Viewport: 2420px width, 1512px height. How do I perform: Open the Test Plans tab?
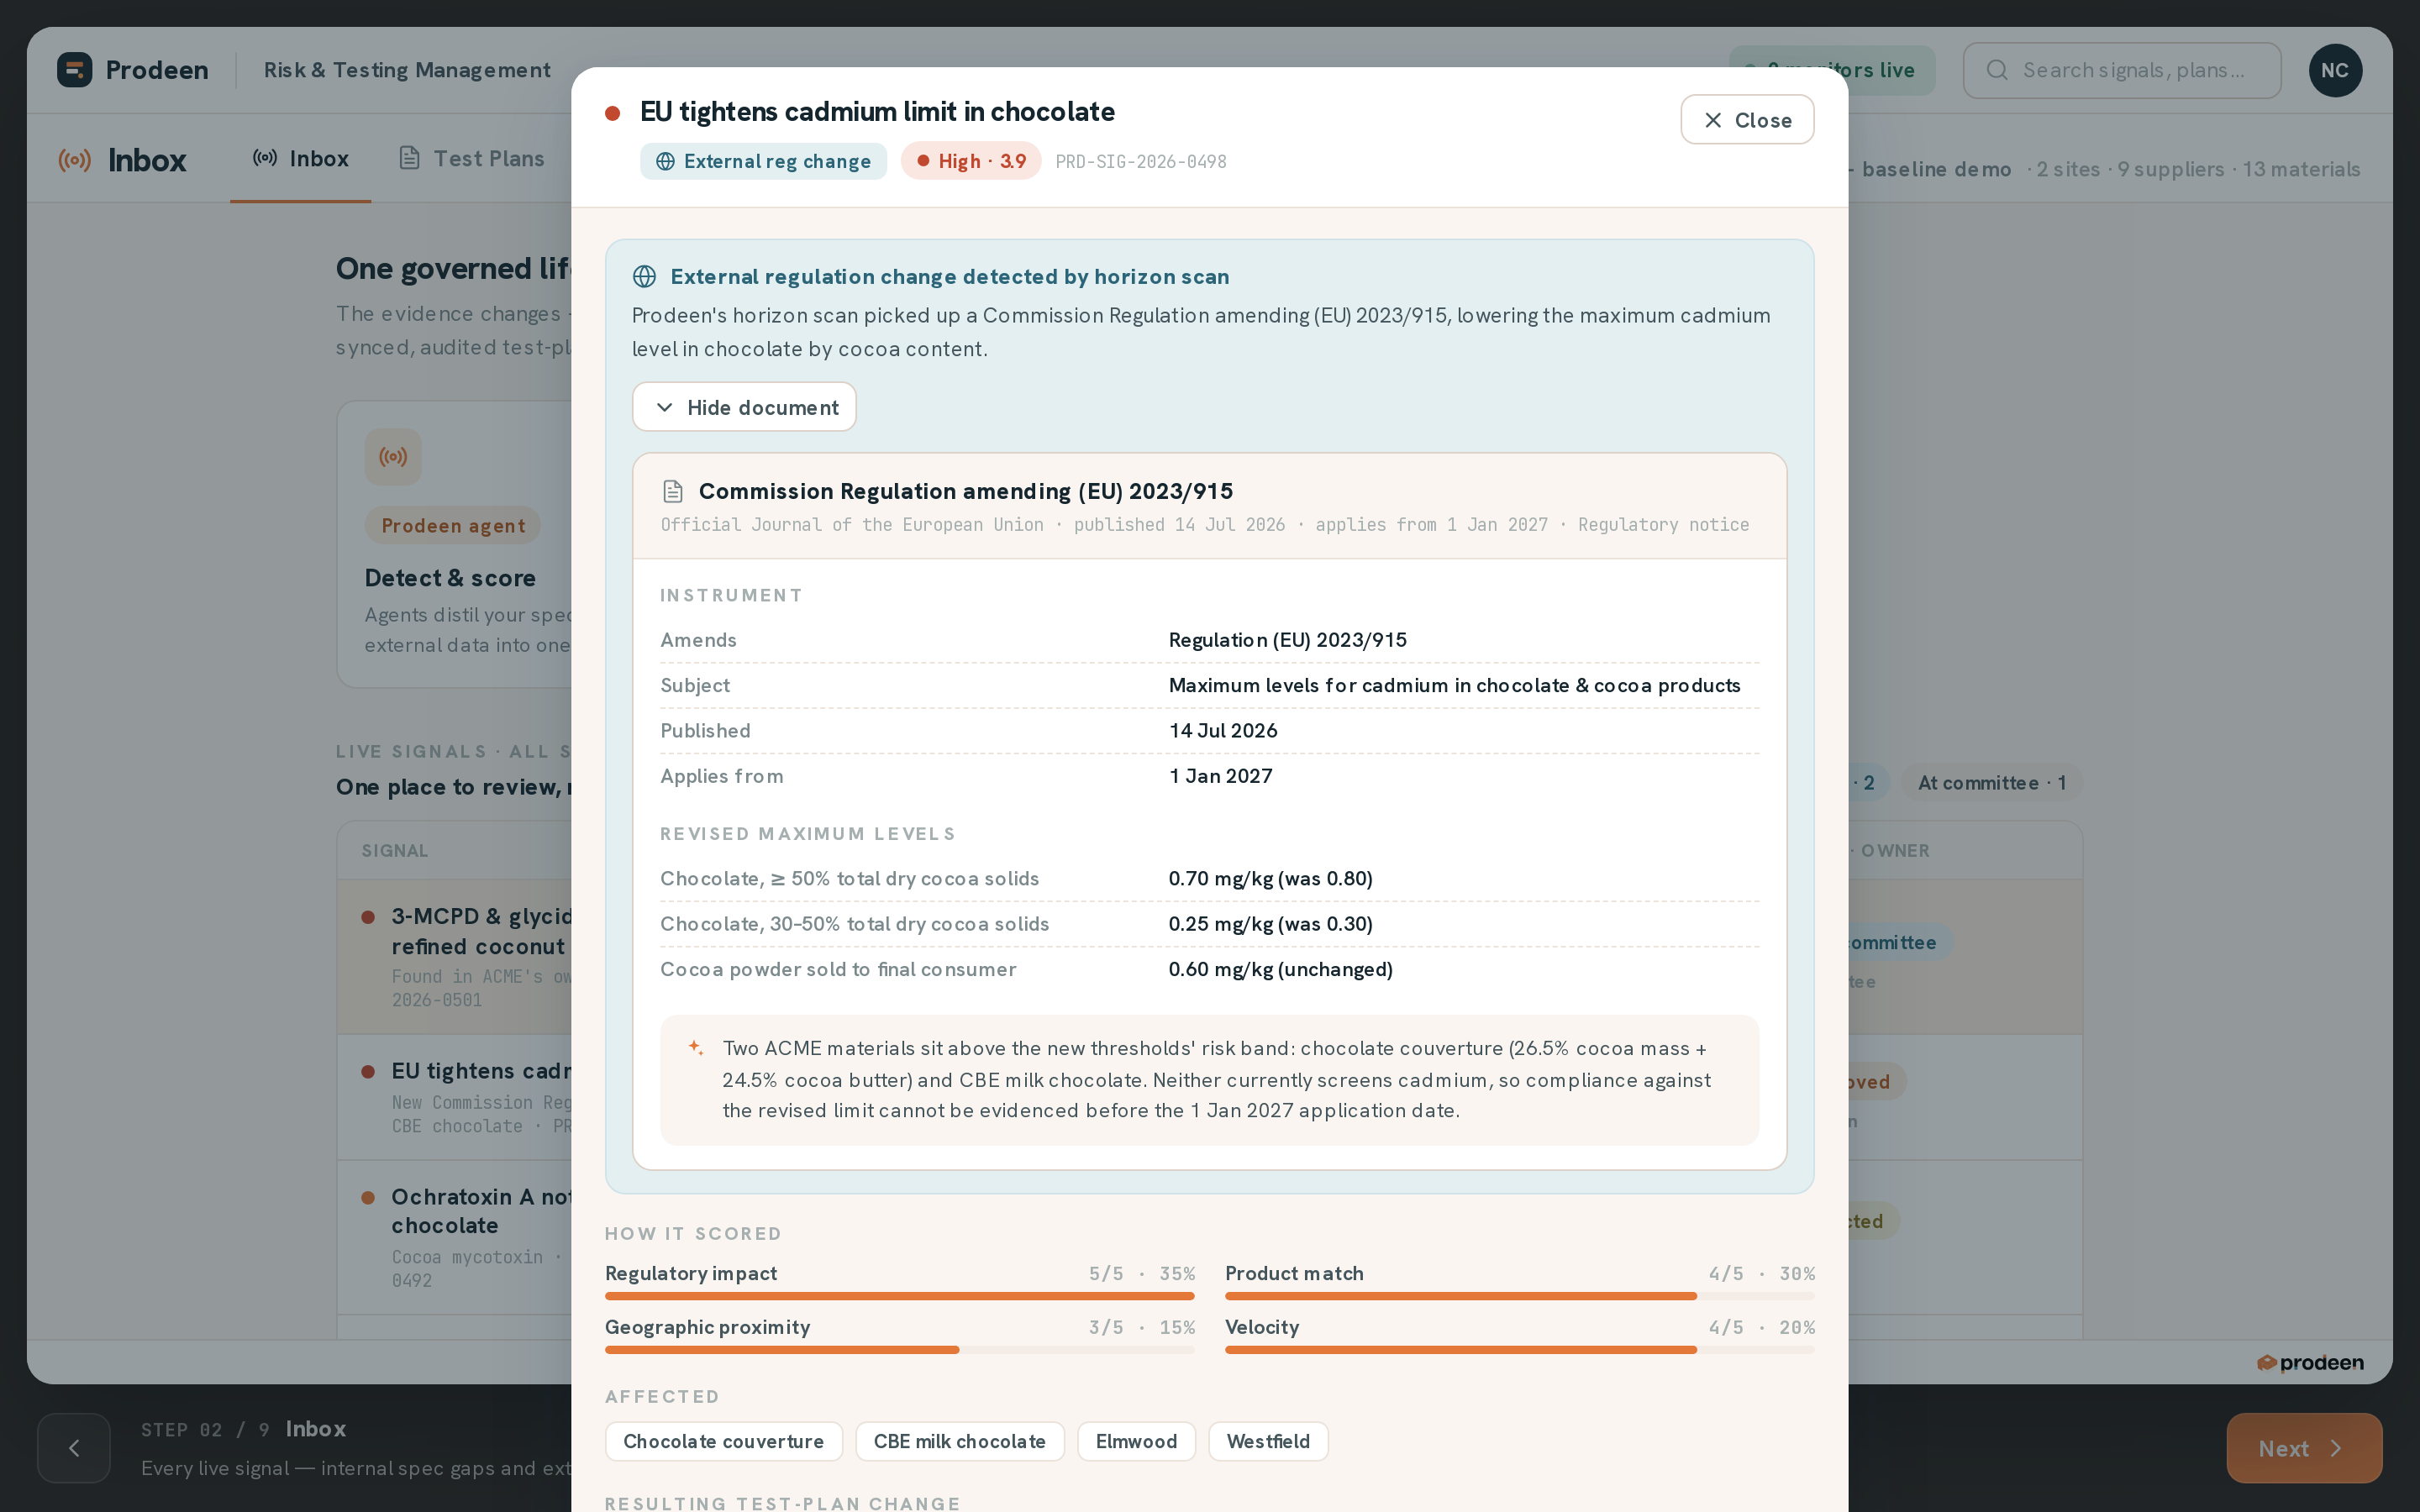click(x=471, y=158)
